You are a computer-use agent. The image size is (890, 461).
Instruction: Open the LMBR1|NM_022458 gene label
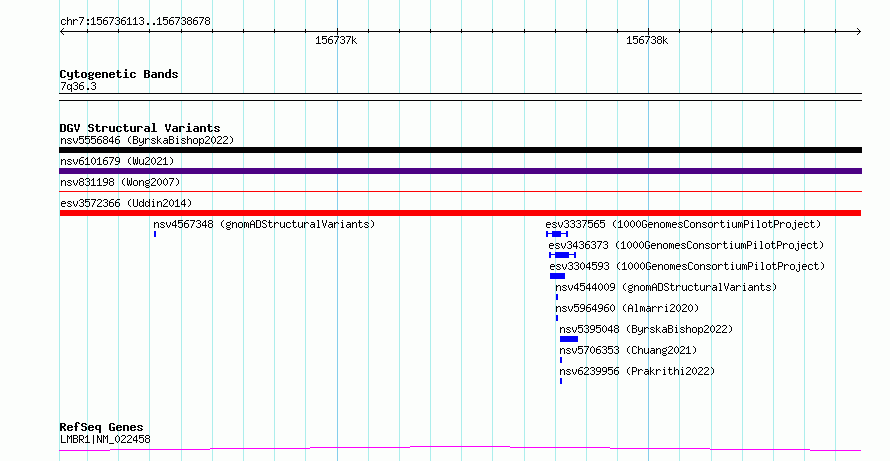tap(105, 439)
